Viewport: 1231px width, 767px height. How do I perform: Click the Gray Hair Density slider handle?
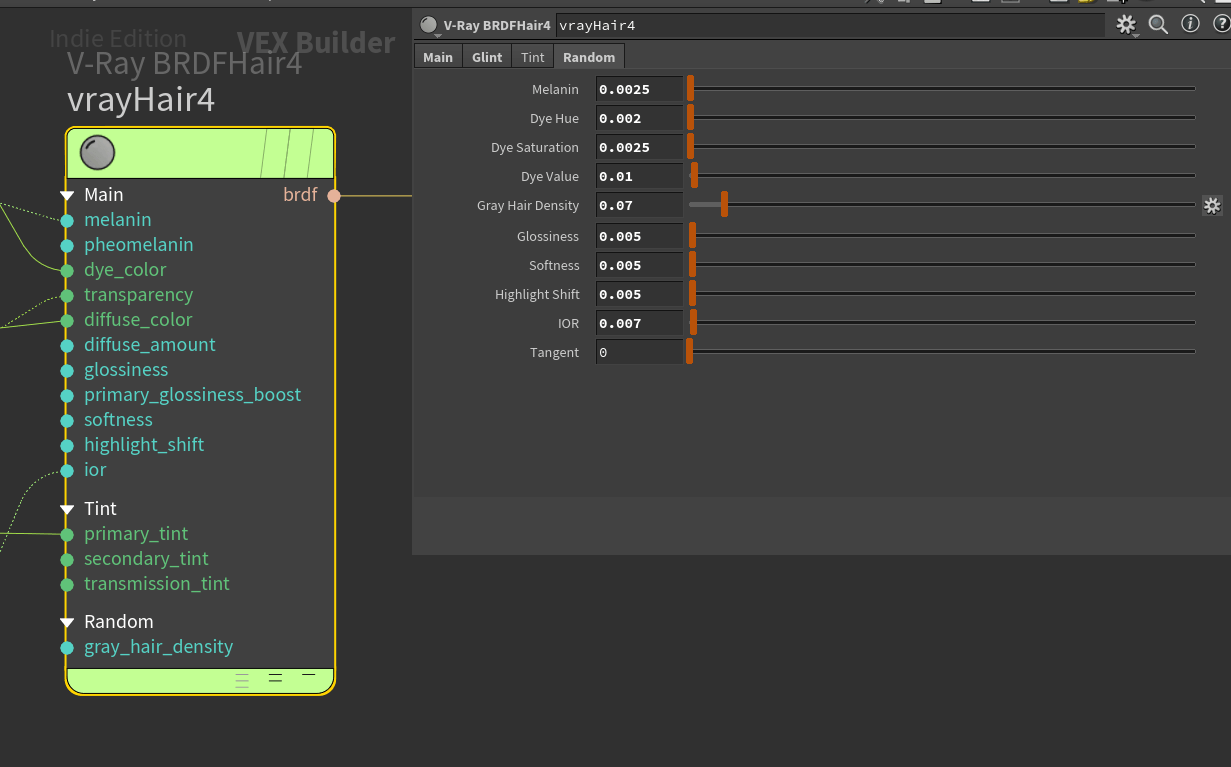(x=724, y=205)
